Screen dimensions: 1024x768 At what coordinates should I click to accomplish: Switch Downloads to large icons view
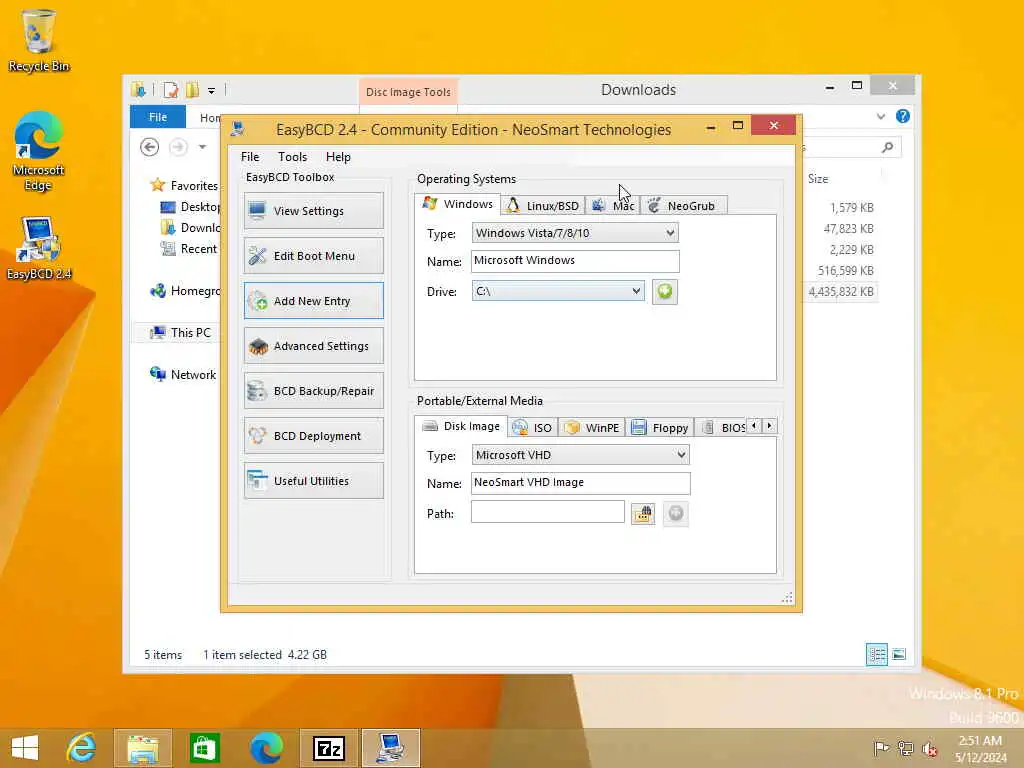click(899, 654)
